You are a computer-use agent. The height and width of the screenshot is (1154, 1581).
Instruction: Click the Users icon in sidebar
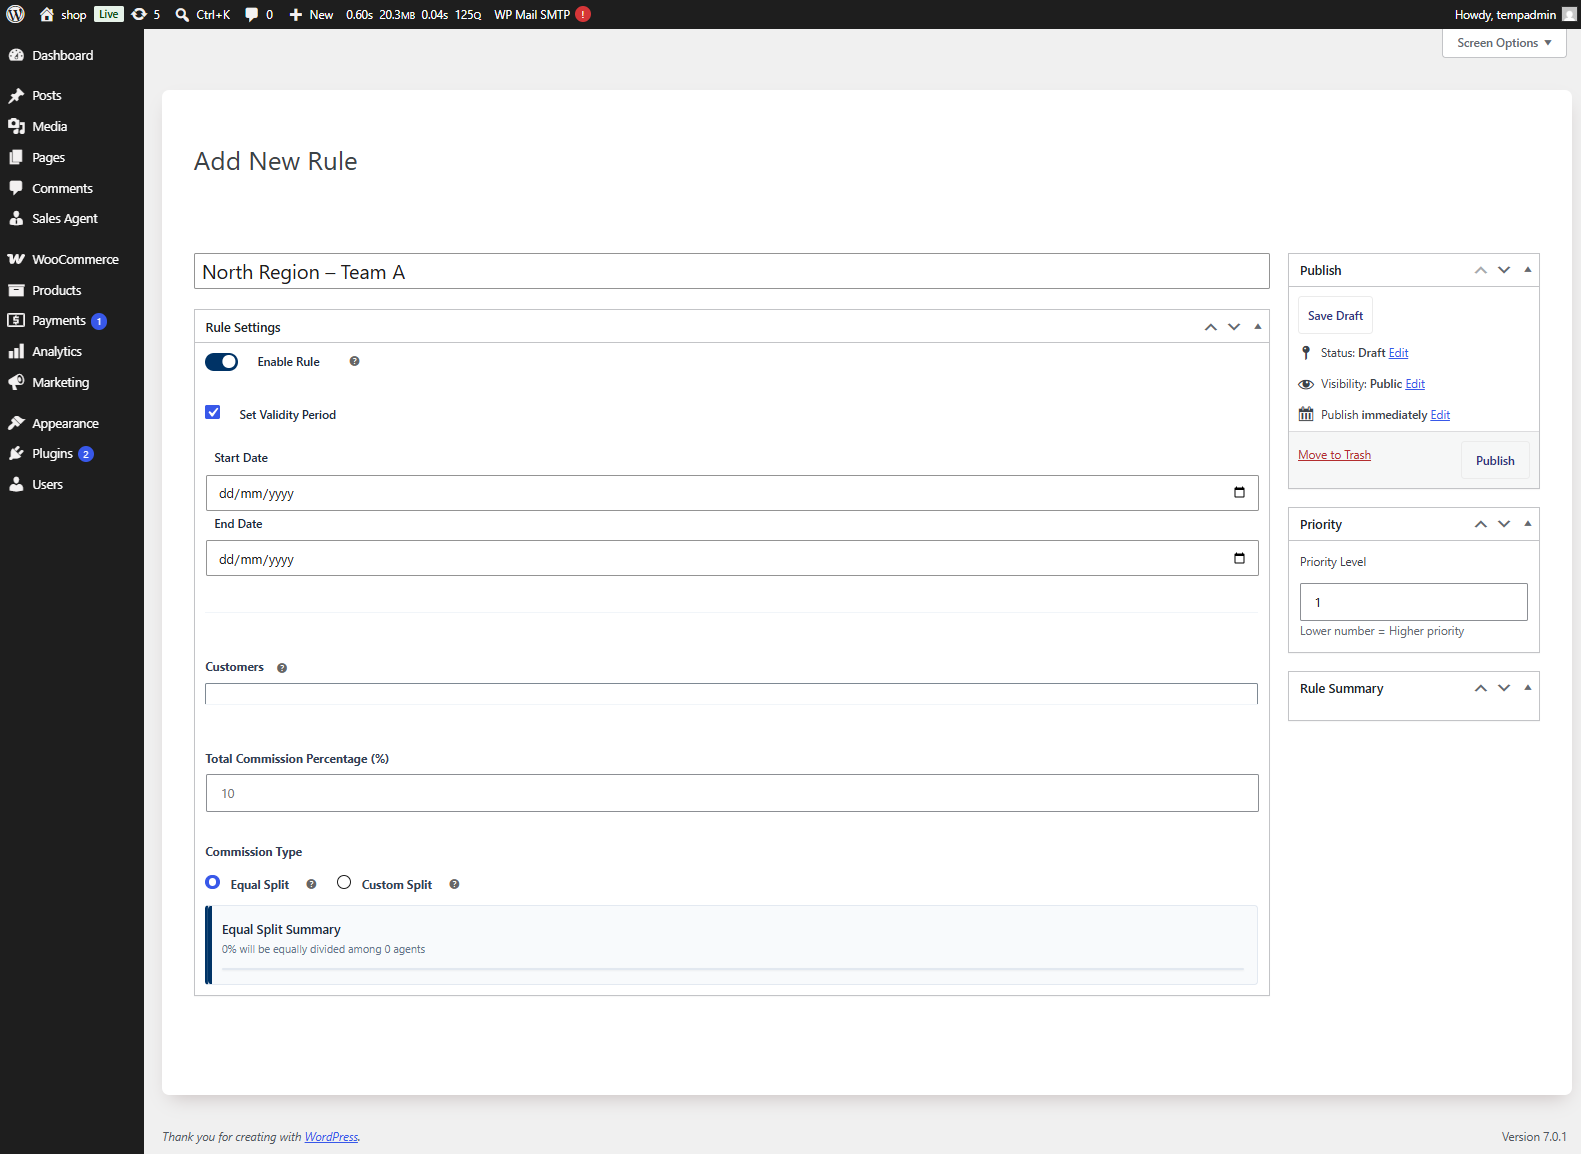tap(16, 484)
